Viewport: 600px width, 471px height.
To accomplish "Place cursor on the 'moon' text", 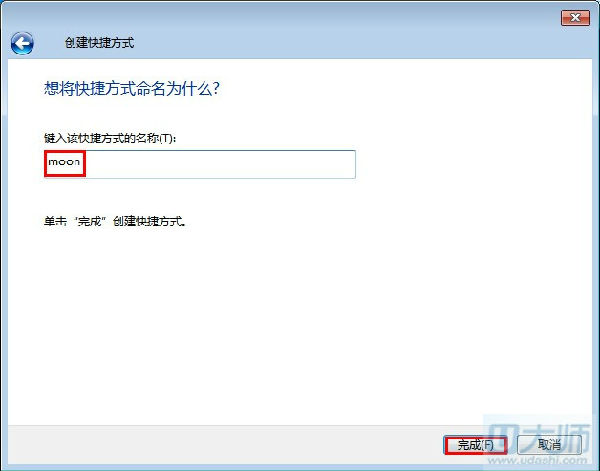I will 64,162.
